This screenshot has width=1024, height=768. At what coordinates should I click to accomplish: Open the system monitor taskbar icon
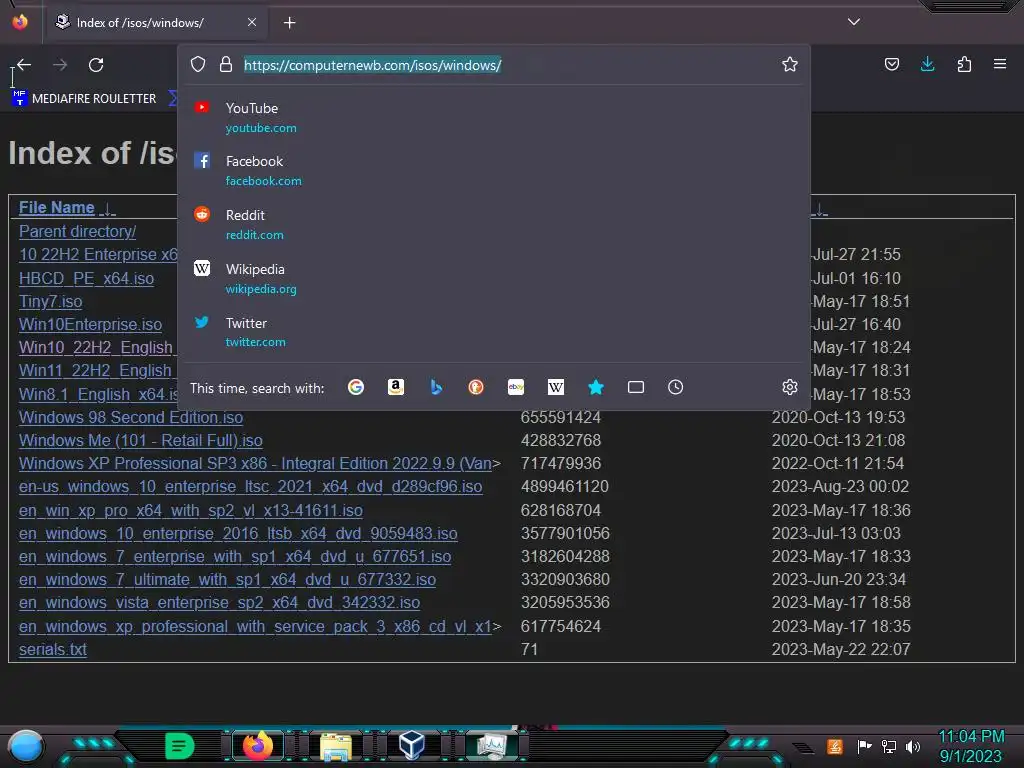point(491,746)
